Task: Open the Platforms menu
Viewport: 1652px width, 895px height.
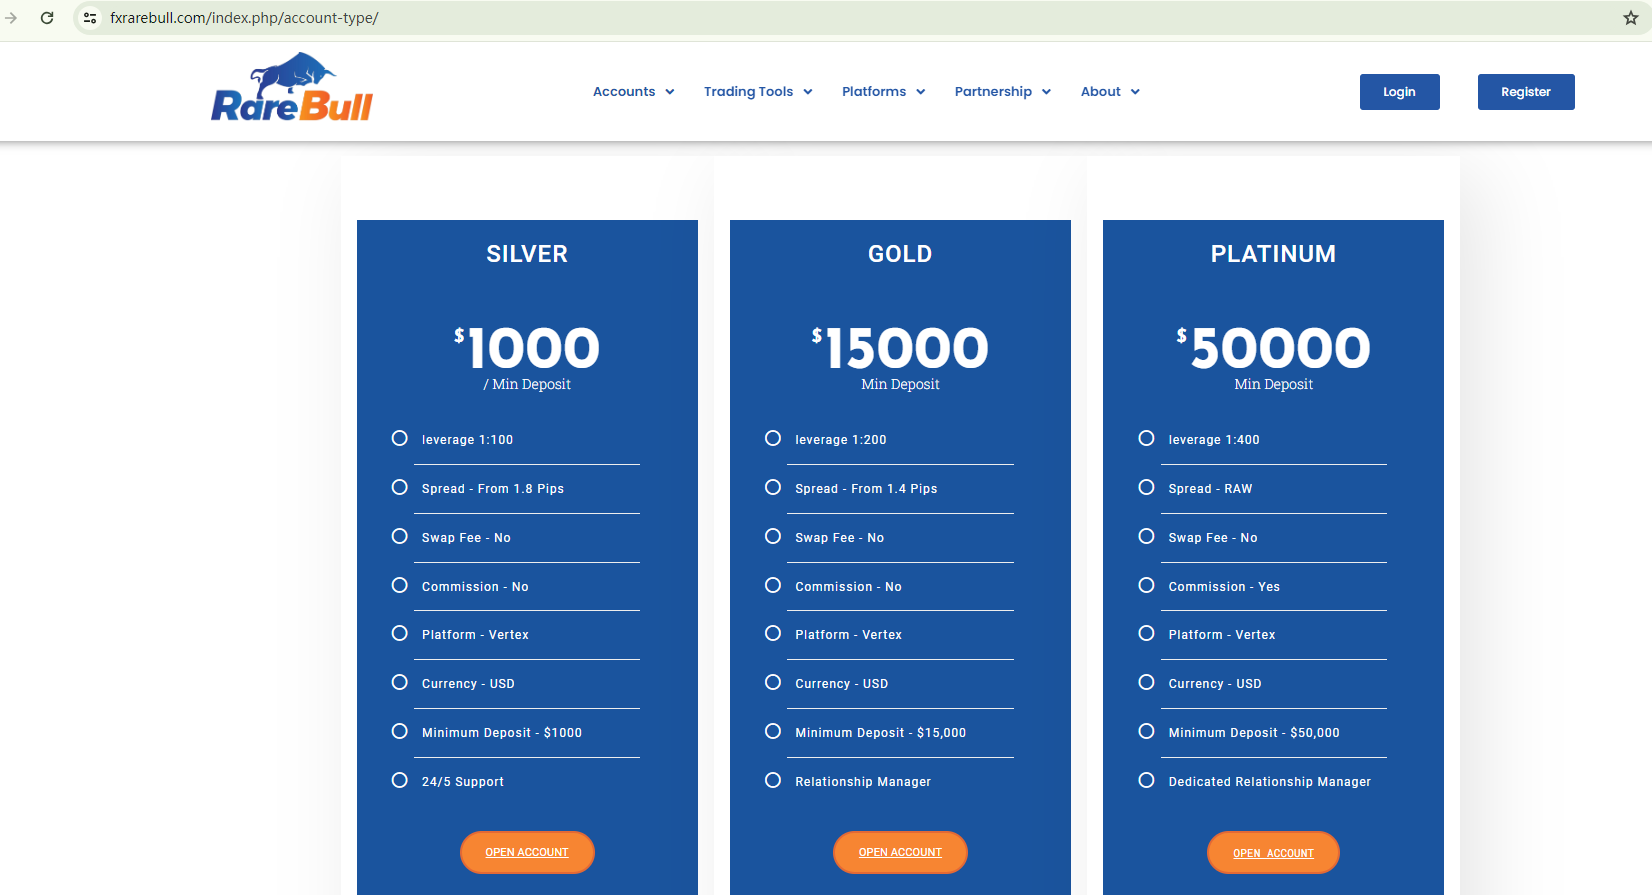Action: click(x=884, y=92)
